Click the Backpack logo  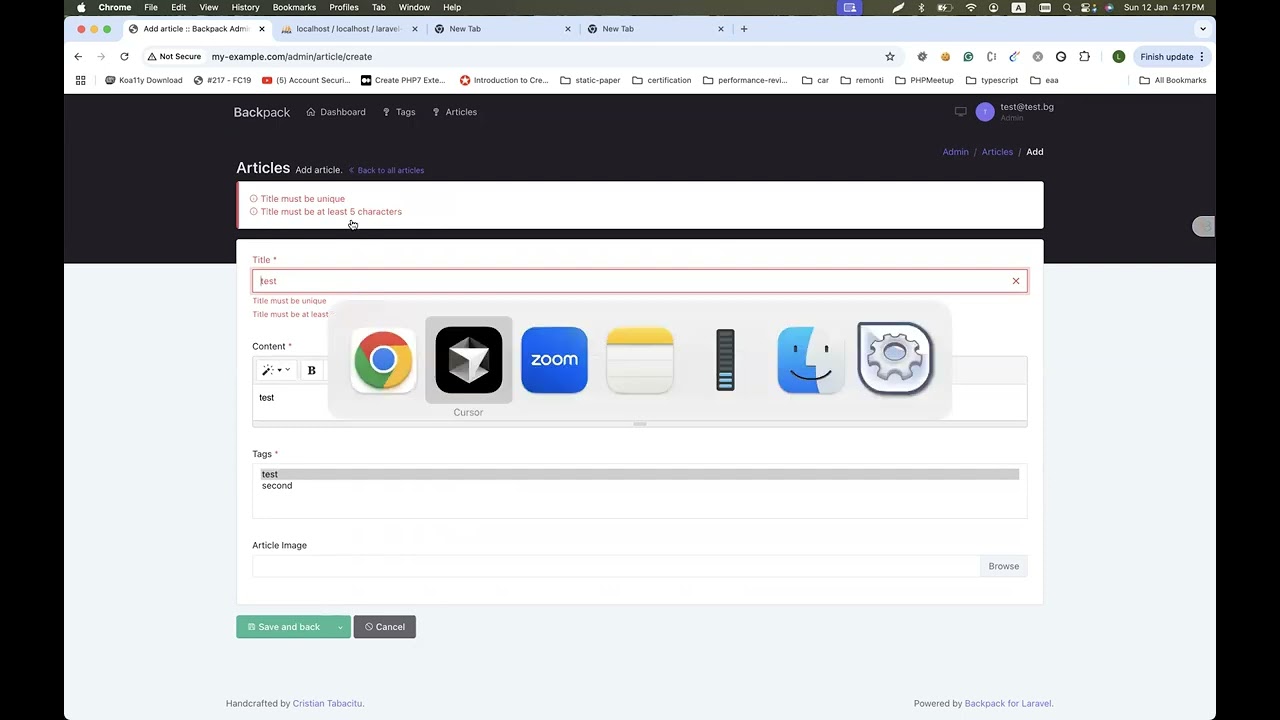click(x=262, y=112)
